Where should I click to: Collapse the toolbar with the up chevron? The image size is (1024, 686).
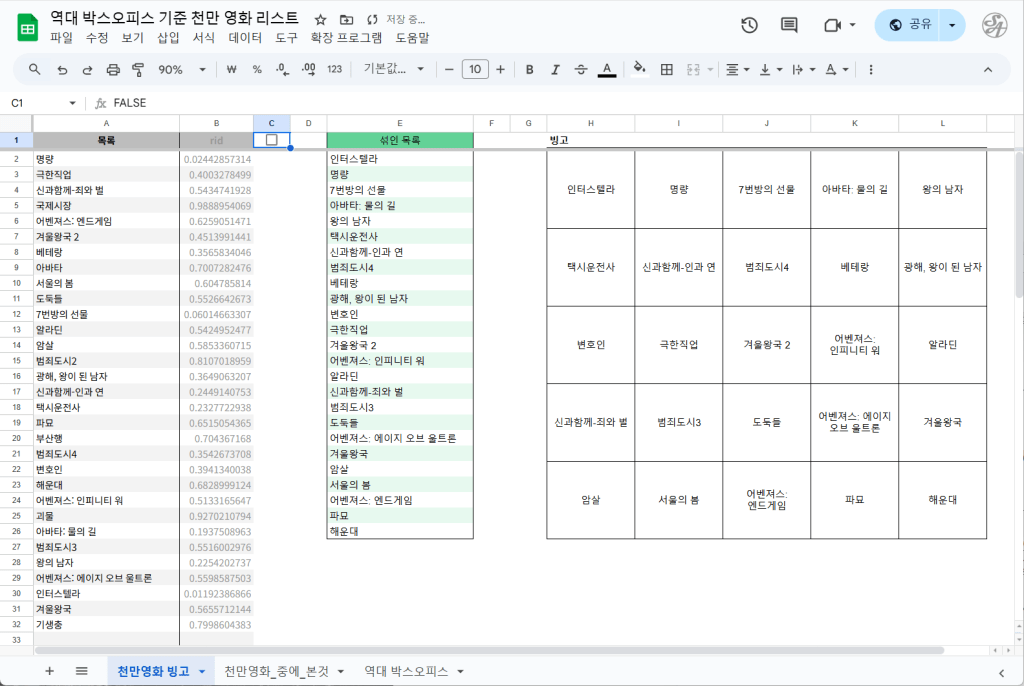tap(989, 70)
